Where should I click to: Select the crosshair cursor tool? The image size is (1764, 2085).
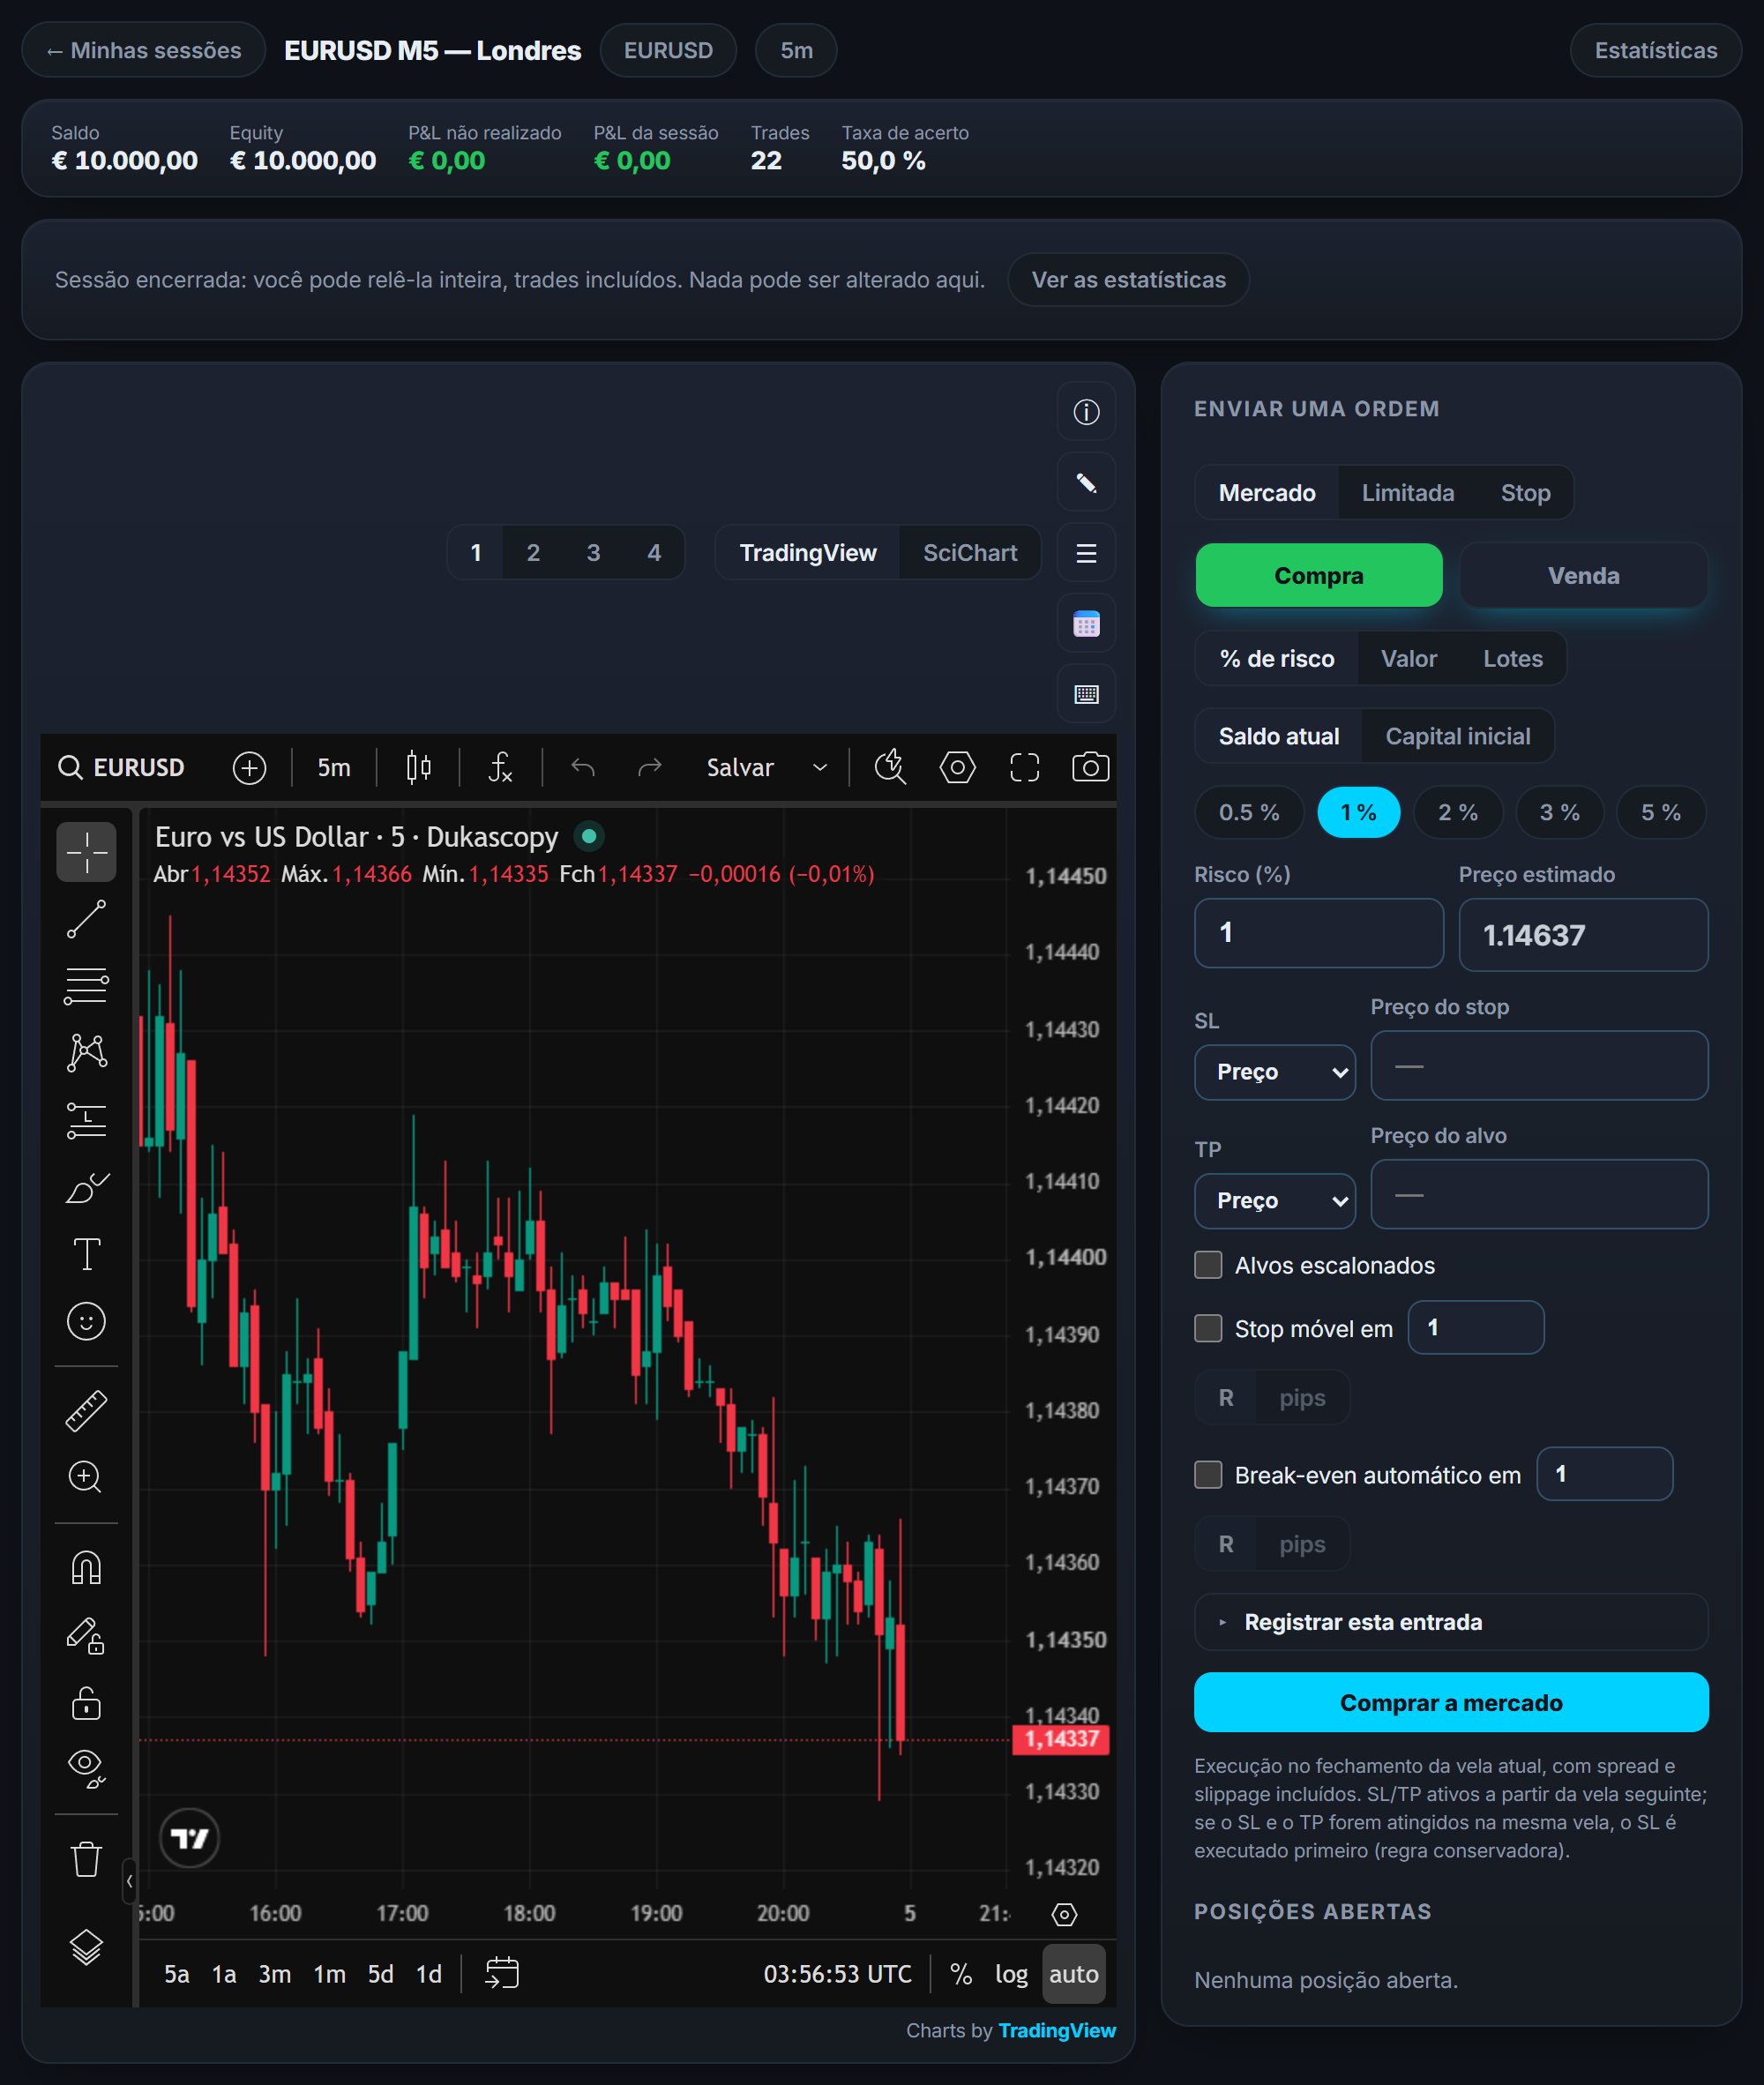pos(86,852)
